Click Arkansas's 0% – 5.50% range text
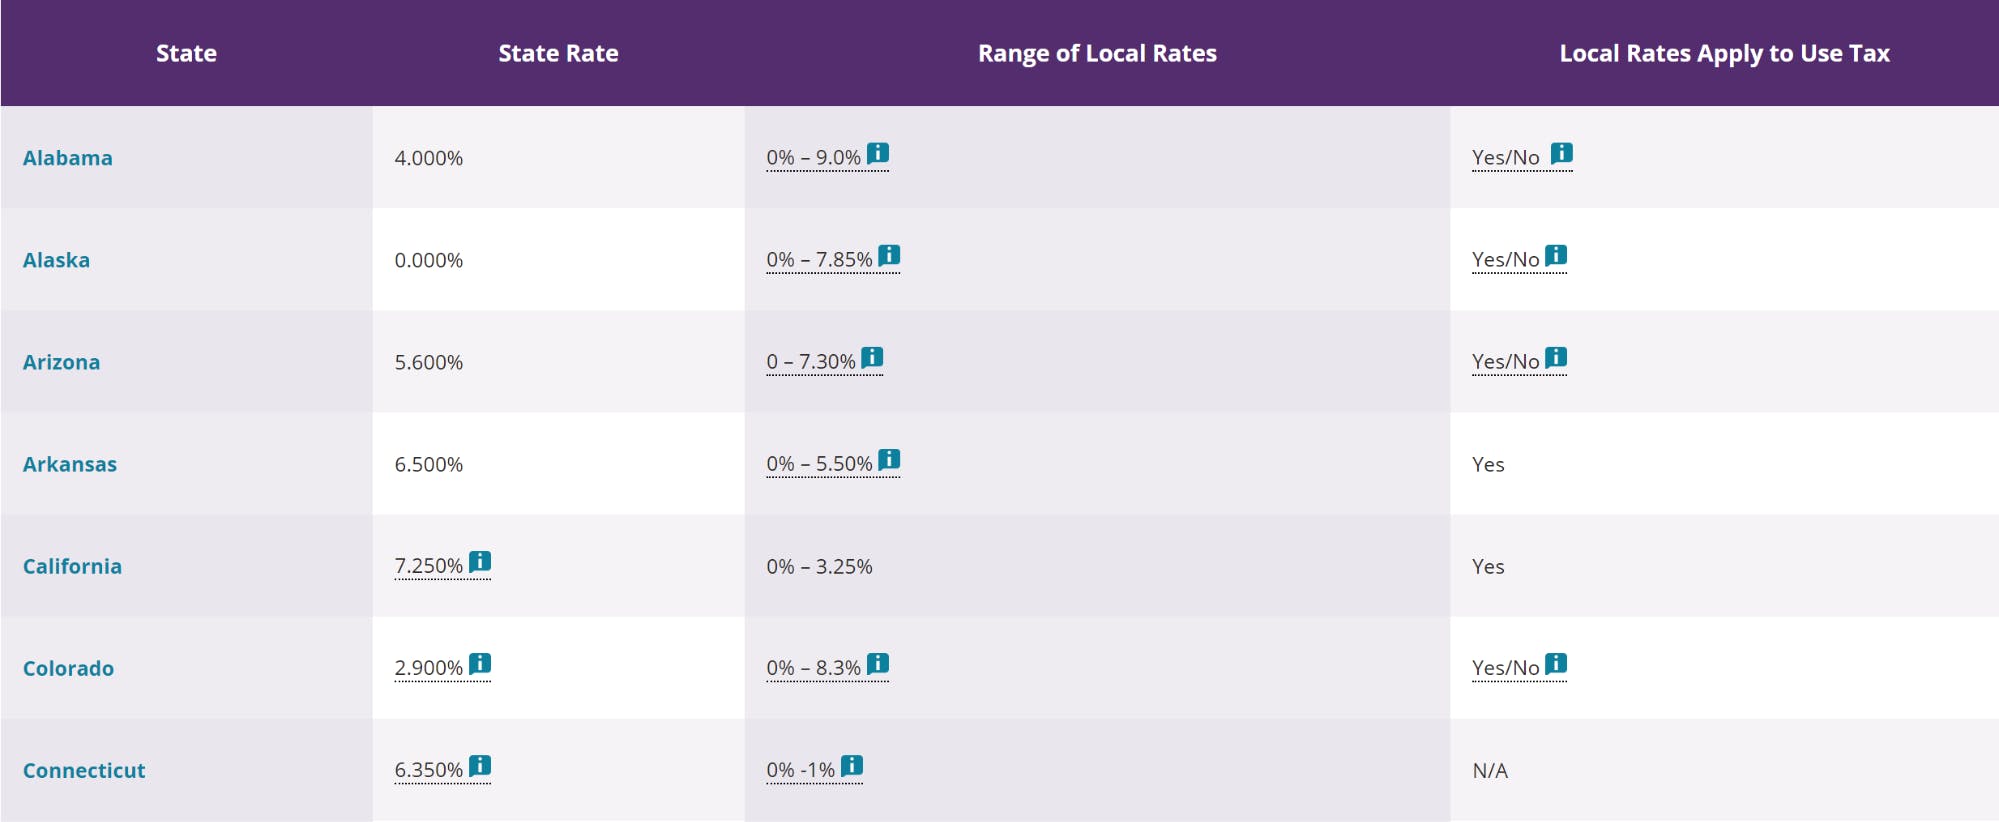The image size is (1999, 822). [x=819, y=464]
